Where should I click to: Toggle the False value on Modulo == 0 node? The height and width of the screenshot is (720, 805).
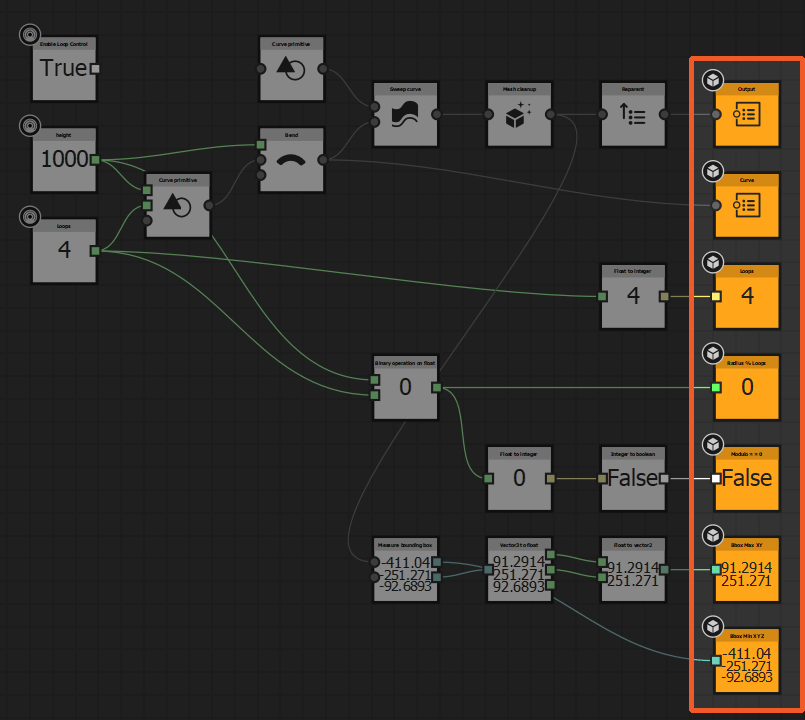pos(746,479)
